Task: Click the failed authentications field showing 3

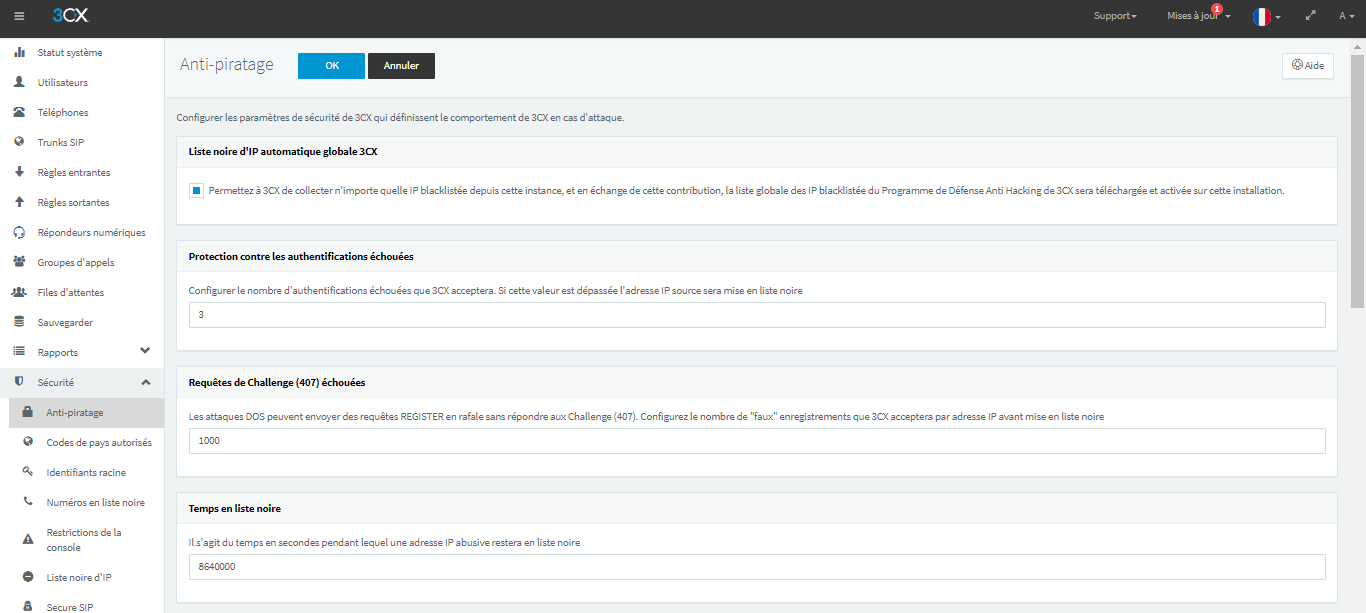Action: pos(757,315)
